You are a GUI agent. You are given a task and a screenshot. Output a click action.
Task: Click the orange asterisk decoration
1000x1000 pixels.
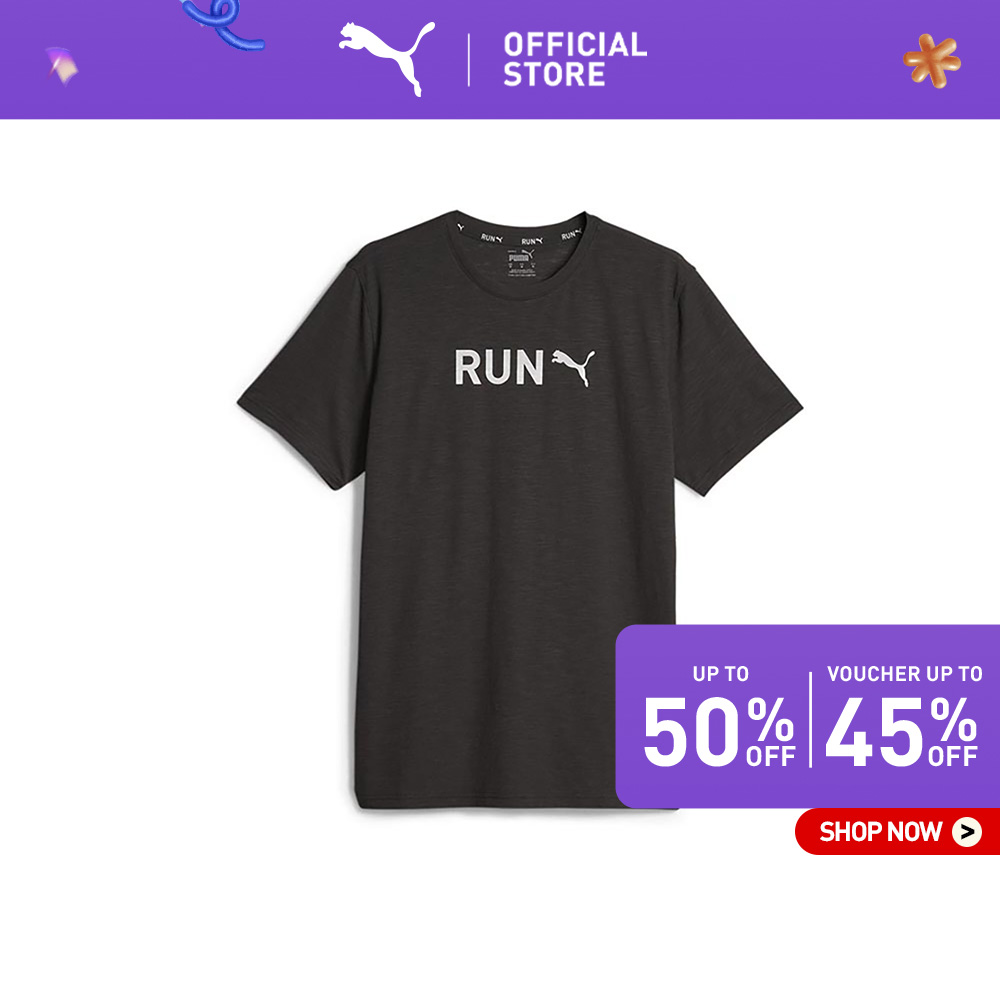click(932, 61)
